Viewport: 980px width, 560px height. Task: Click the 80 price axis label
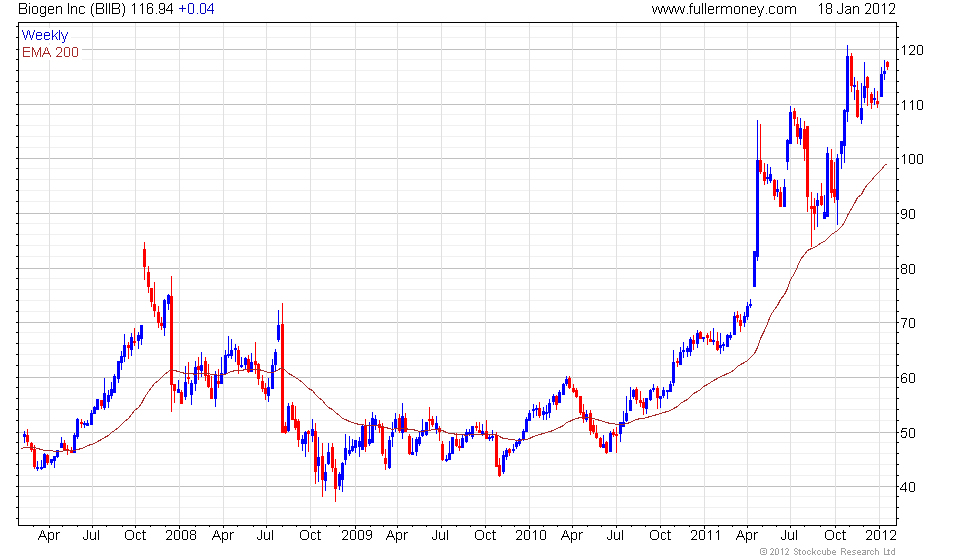[908, 269]
